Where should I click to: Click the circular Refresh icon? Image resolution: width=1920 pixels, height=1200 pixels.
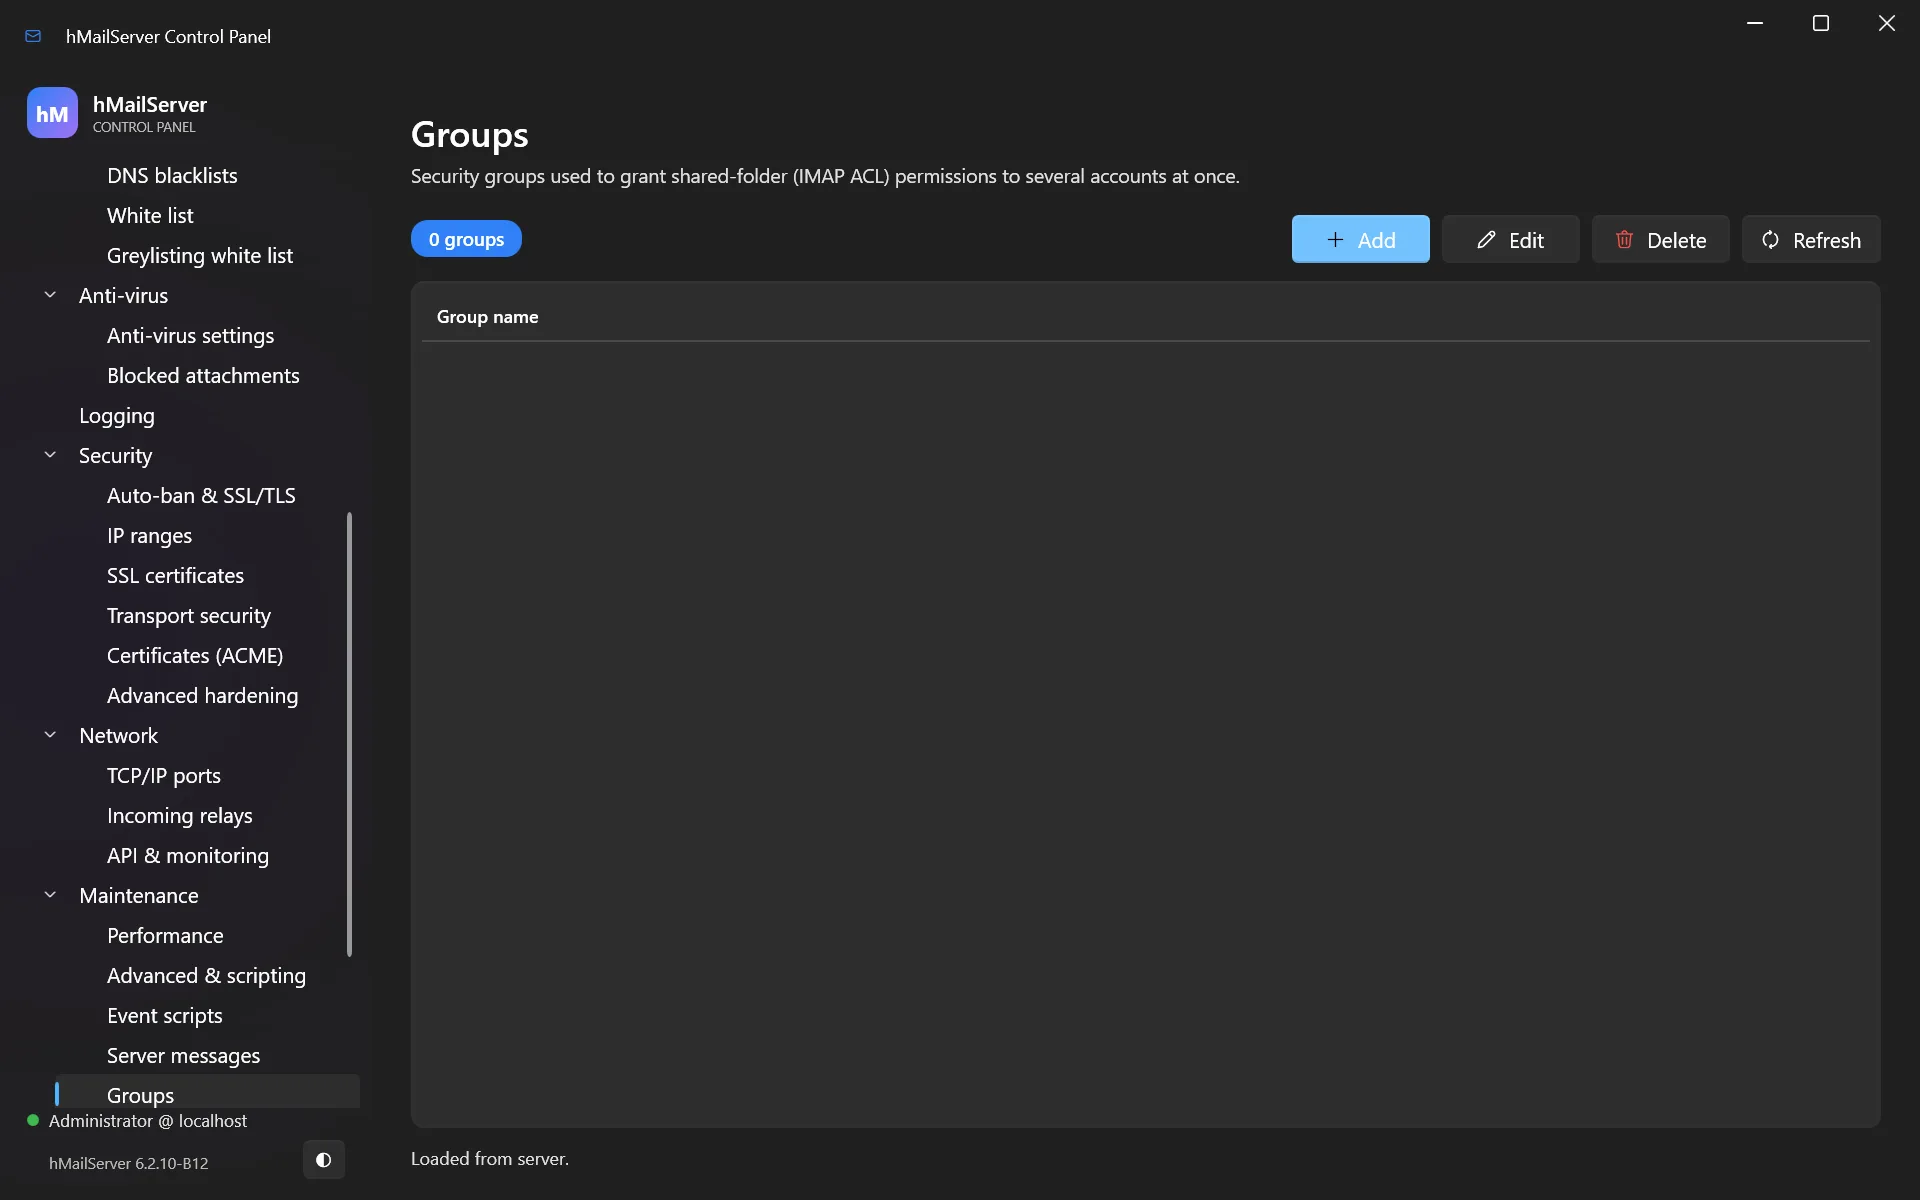click(x=1770, y=240)
